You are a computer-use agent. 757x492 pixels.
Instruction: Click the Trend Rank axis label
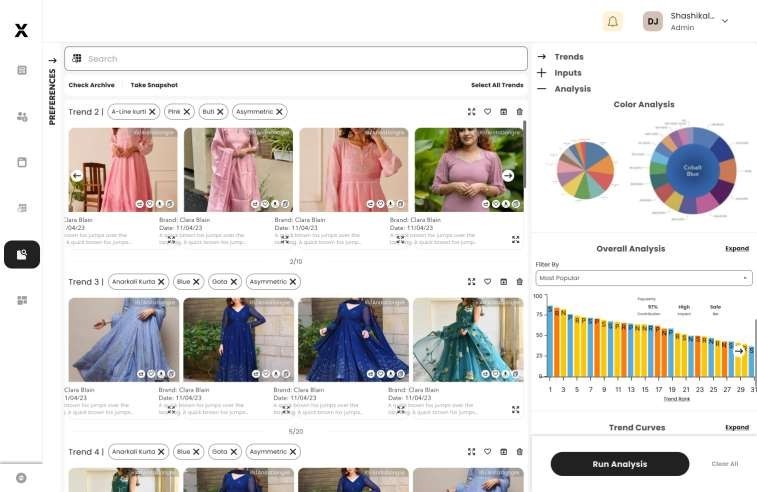676,399
